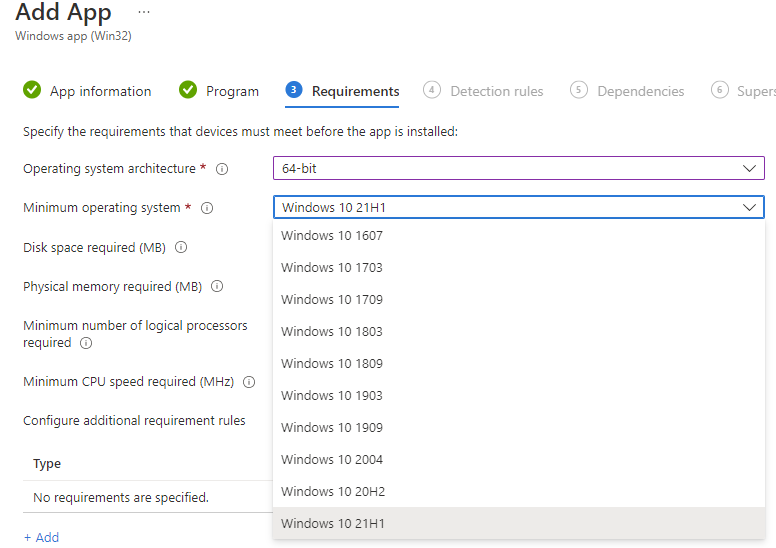Click the Add App page title
The width and height of the screenshot is (776, 548).
[63, 12]
